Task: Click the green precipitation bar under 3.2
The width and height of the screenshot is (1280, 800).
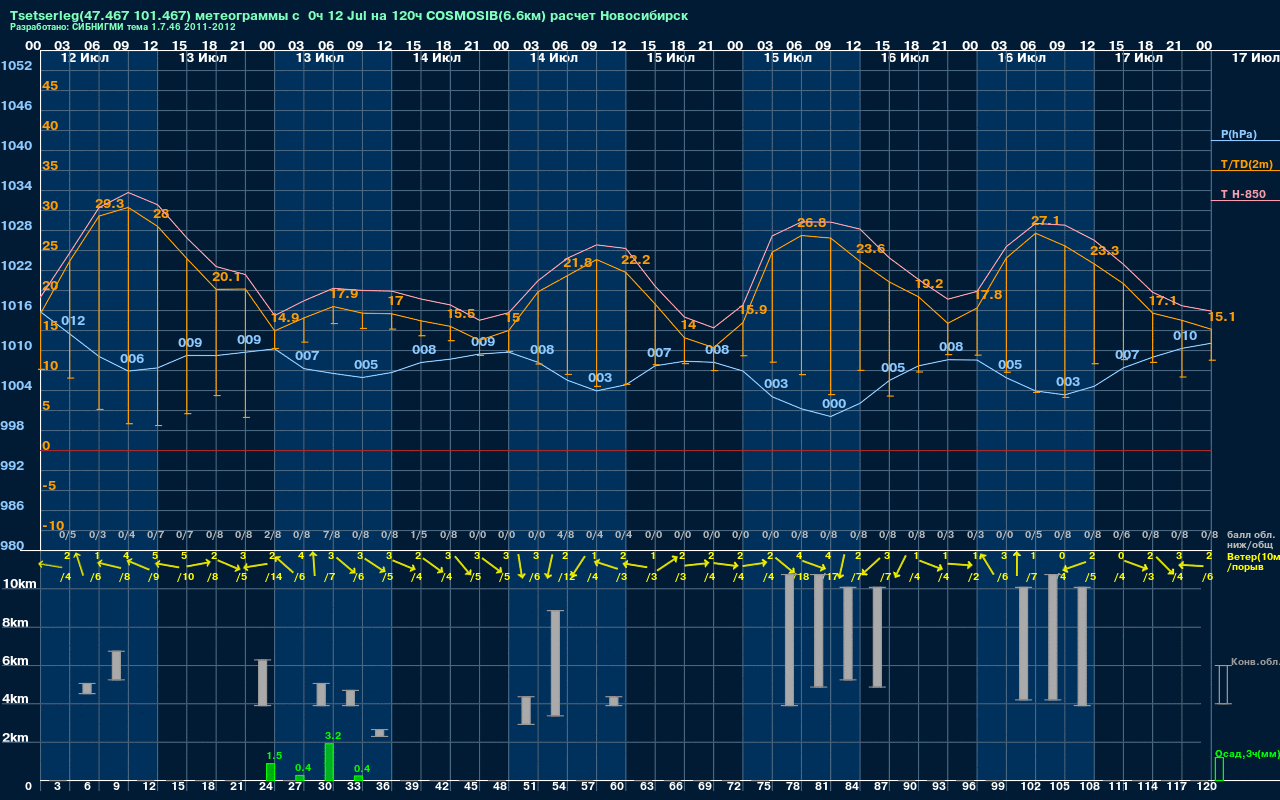Action: coord(329,762)
